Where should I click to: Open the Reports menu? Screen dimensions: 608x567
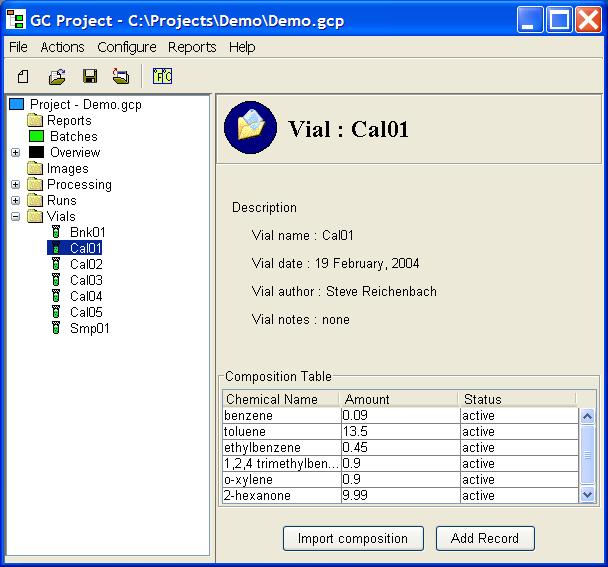tap(192, 47)
